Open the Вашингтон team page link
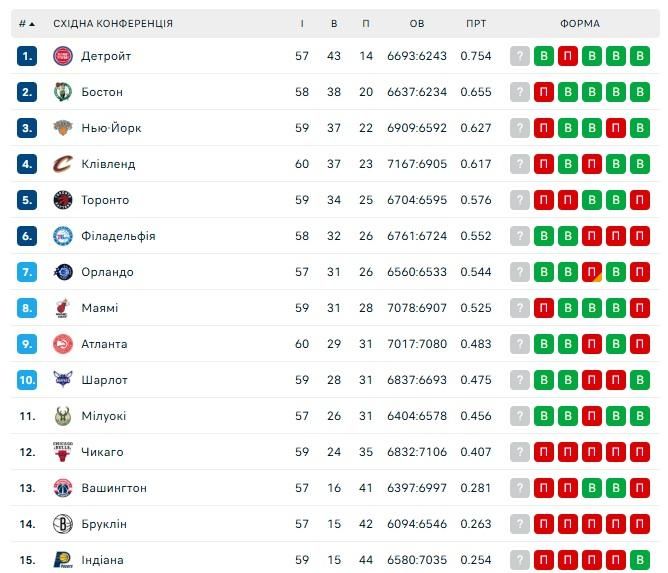The image size is (668, 573). [x=114, y=488]
